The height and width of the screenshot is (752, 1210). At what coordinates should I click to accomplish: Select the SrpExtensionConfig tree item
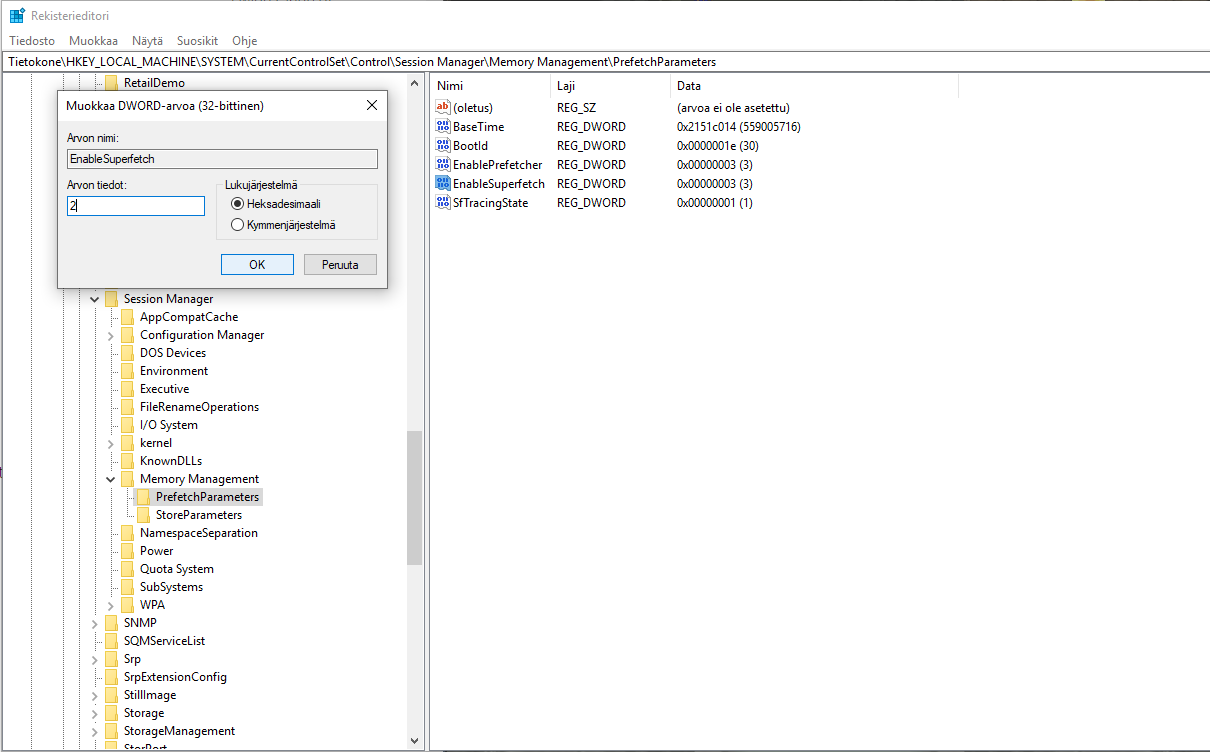point(175,677)
